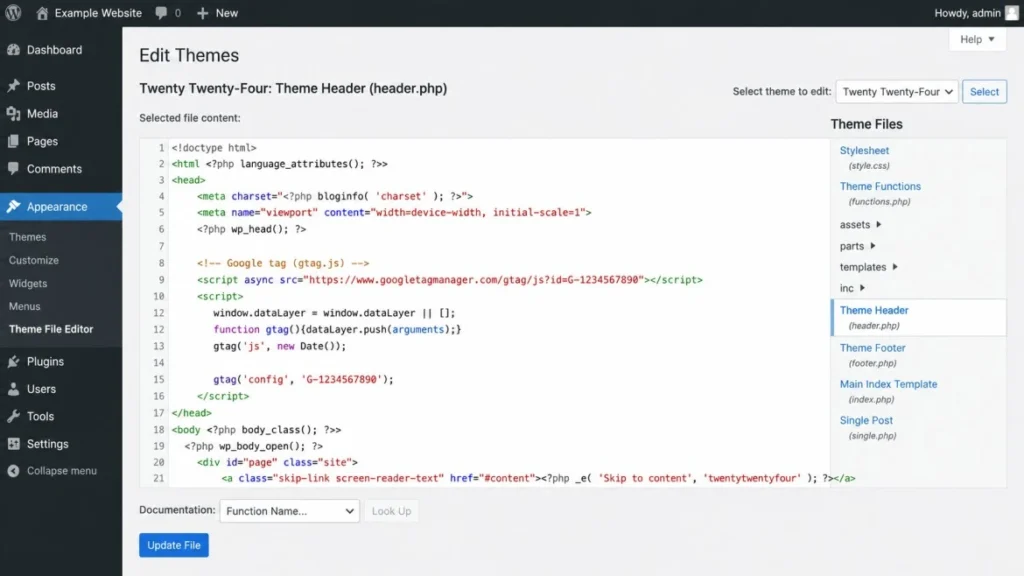The width and height of the screenshot is (1024, 576).
Task: Go to Themes submenu
Action: [27, 237]
